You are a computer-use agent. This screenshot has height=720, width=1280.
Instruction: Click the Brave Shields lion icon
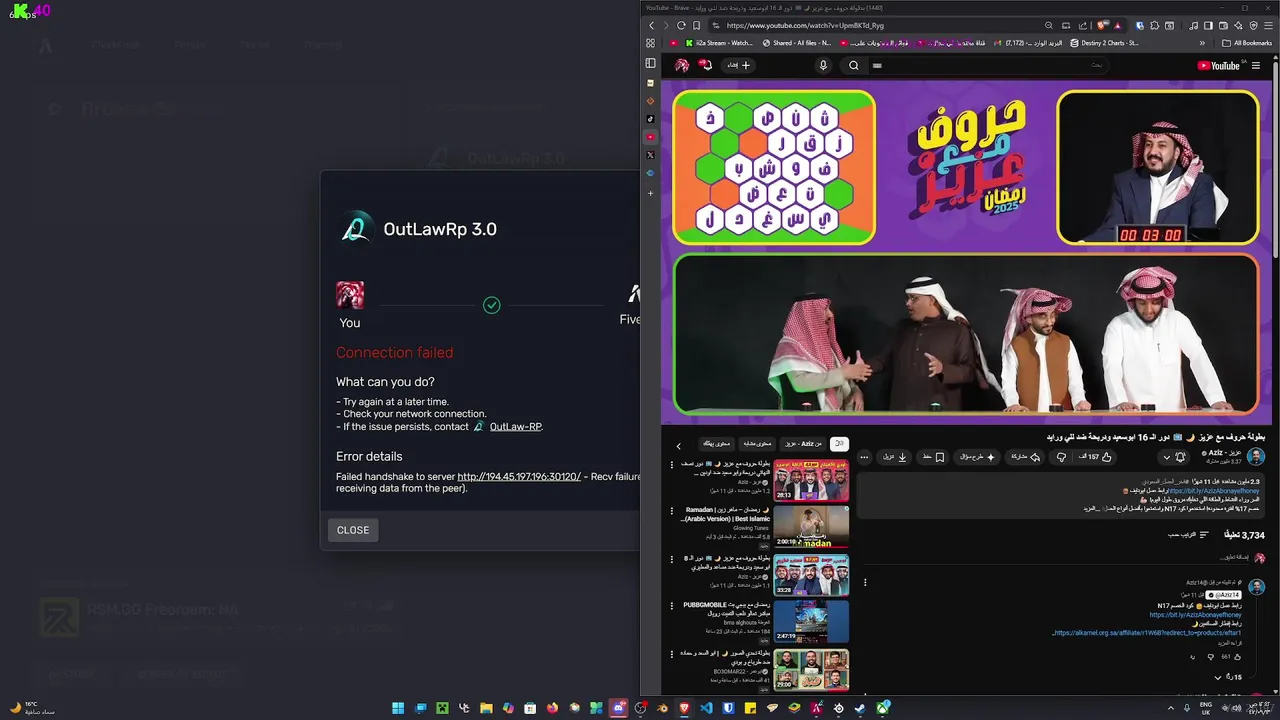(x=1103, y=25)
